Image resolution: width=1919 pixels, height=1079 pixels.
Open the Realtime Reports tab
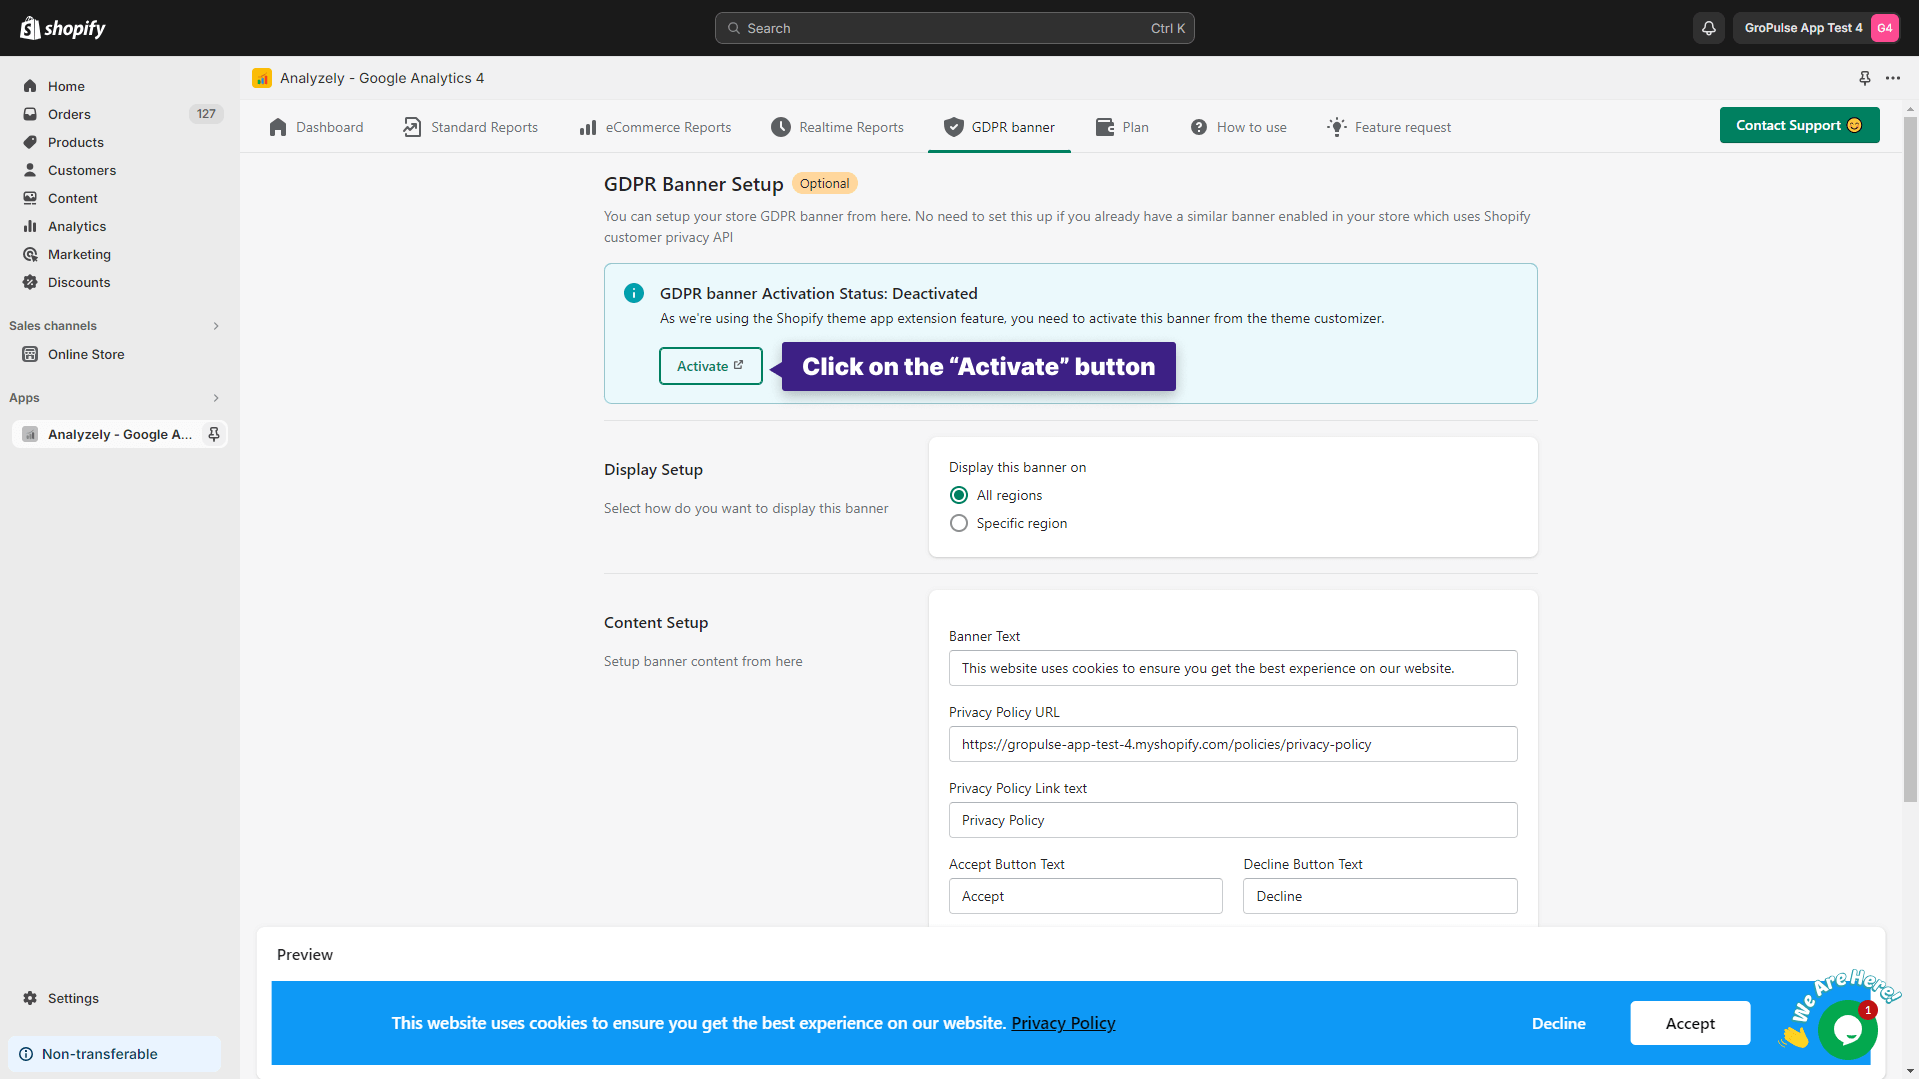pyautogui.click(x=837, y=127)
